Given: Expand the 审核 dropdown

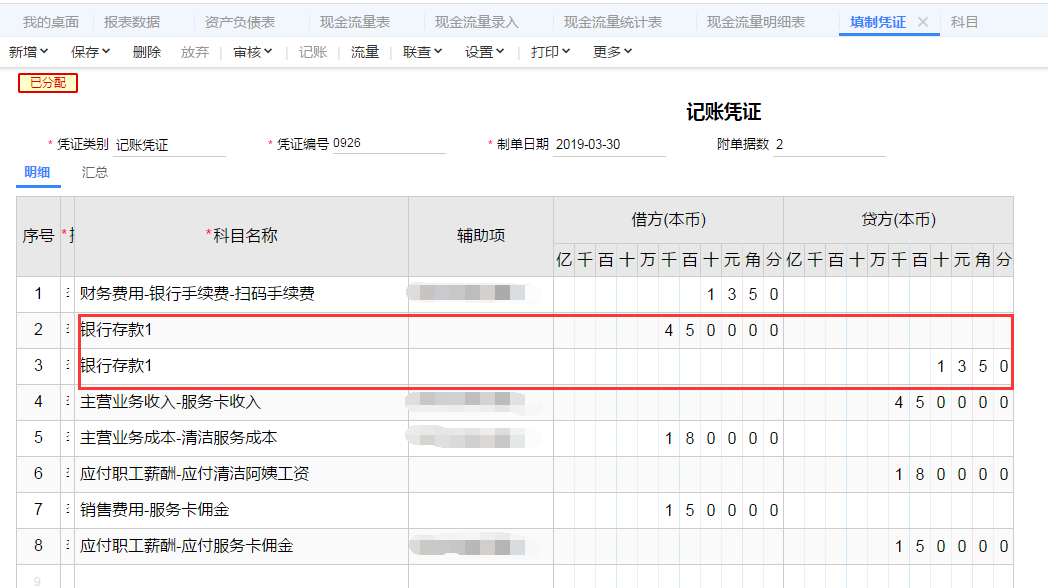Looking at the screenshot, I should tap(250, 51).
